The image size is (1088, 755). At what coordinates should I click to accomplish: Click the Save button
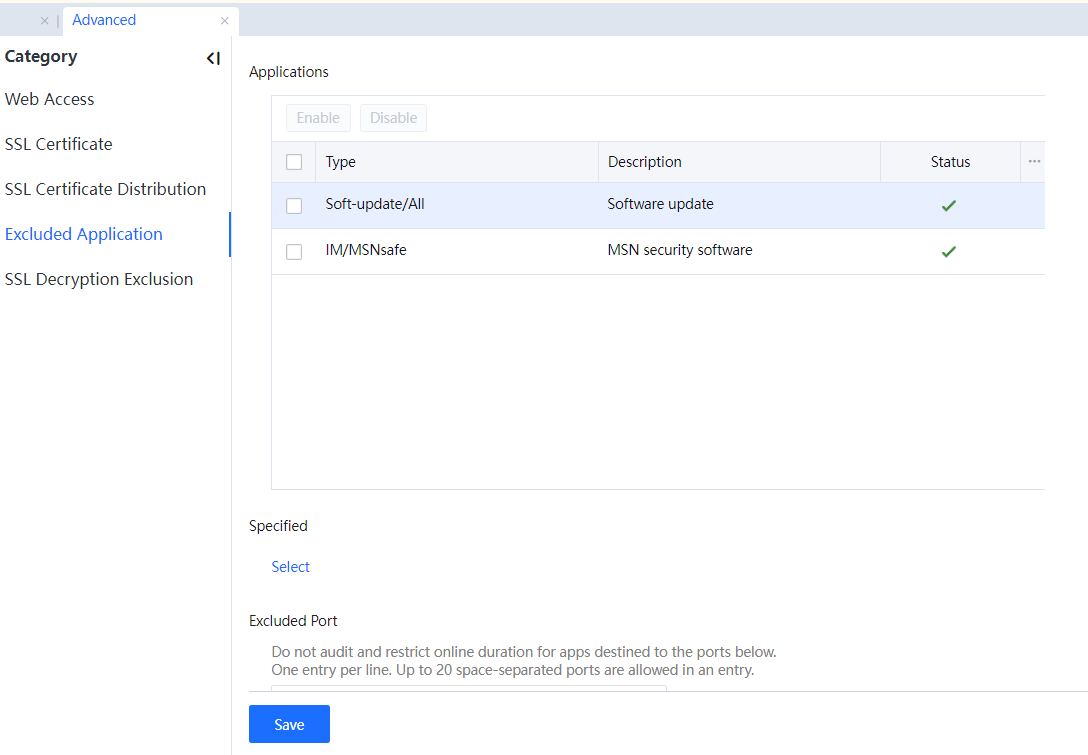[x=289, y=724]
